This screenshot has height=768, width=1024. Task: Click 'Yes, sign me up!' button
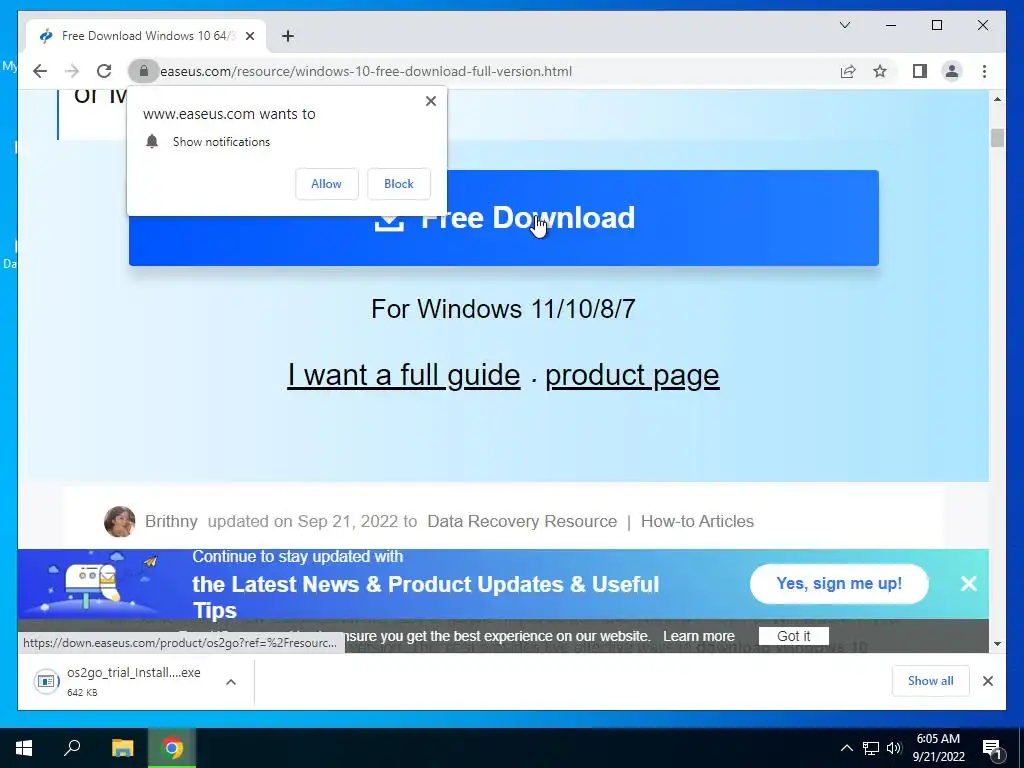839,583
